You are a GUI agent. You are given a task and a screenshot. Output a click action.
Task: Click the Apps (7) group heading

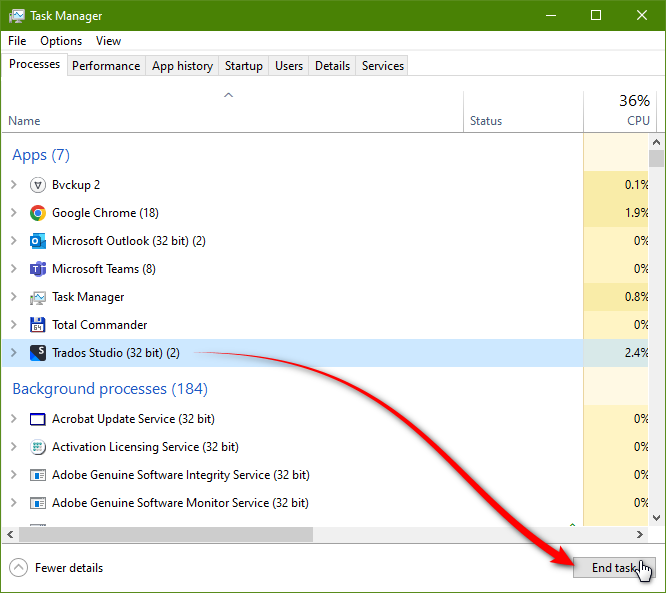[41, 155]
